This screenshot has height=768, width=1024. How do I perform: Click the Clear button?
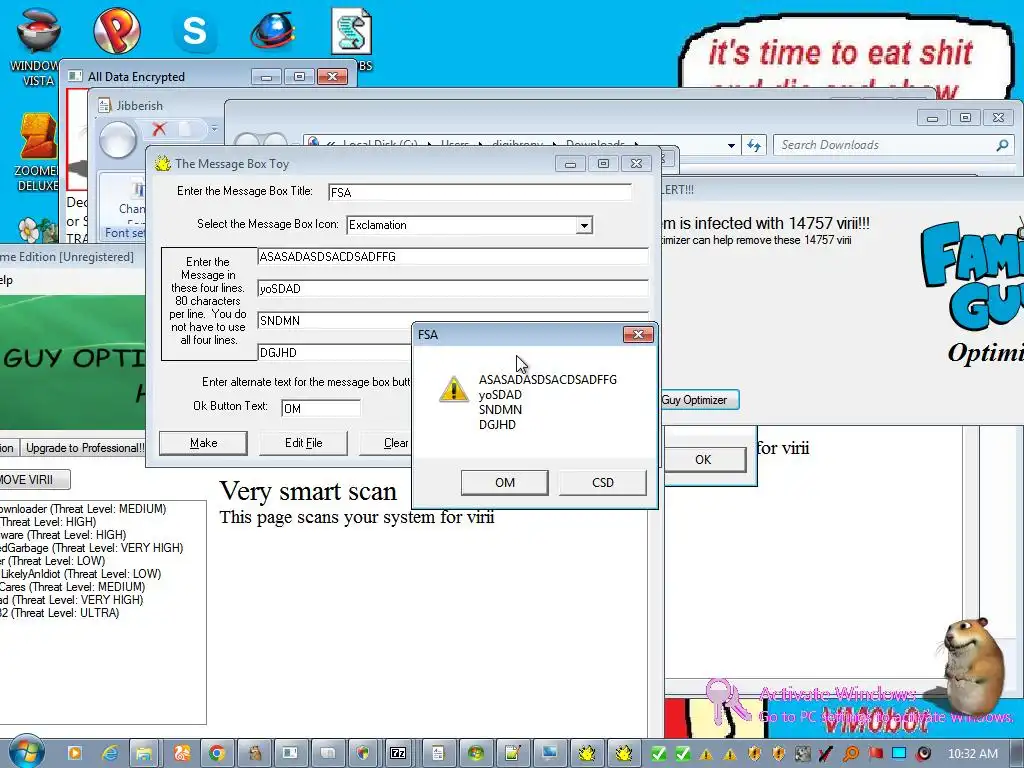tap(385, 443)
